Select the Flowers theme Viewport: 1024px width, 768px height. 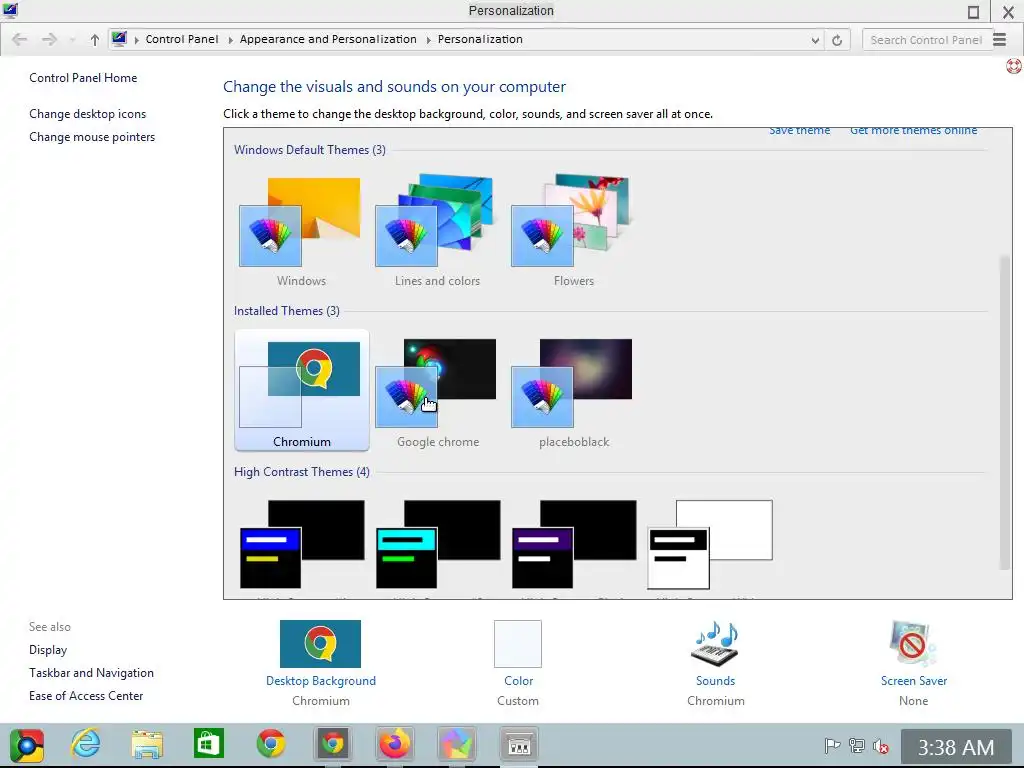[x=573, y=232]
